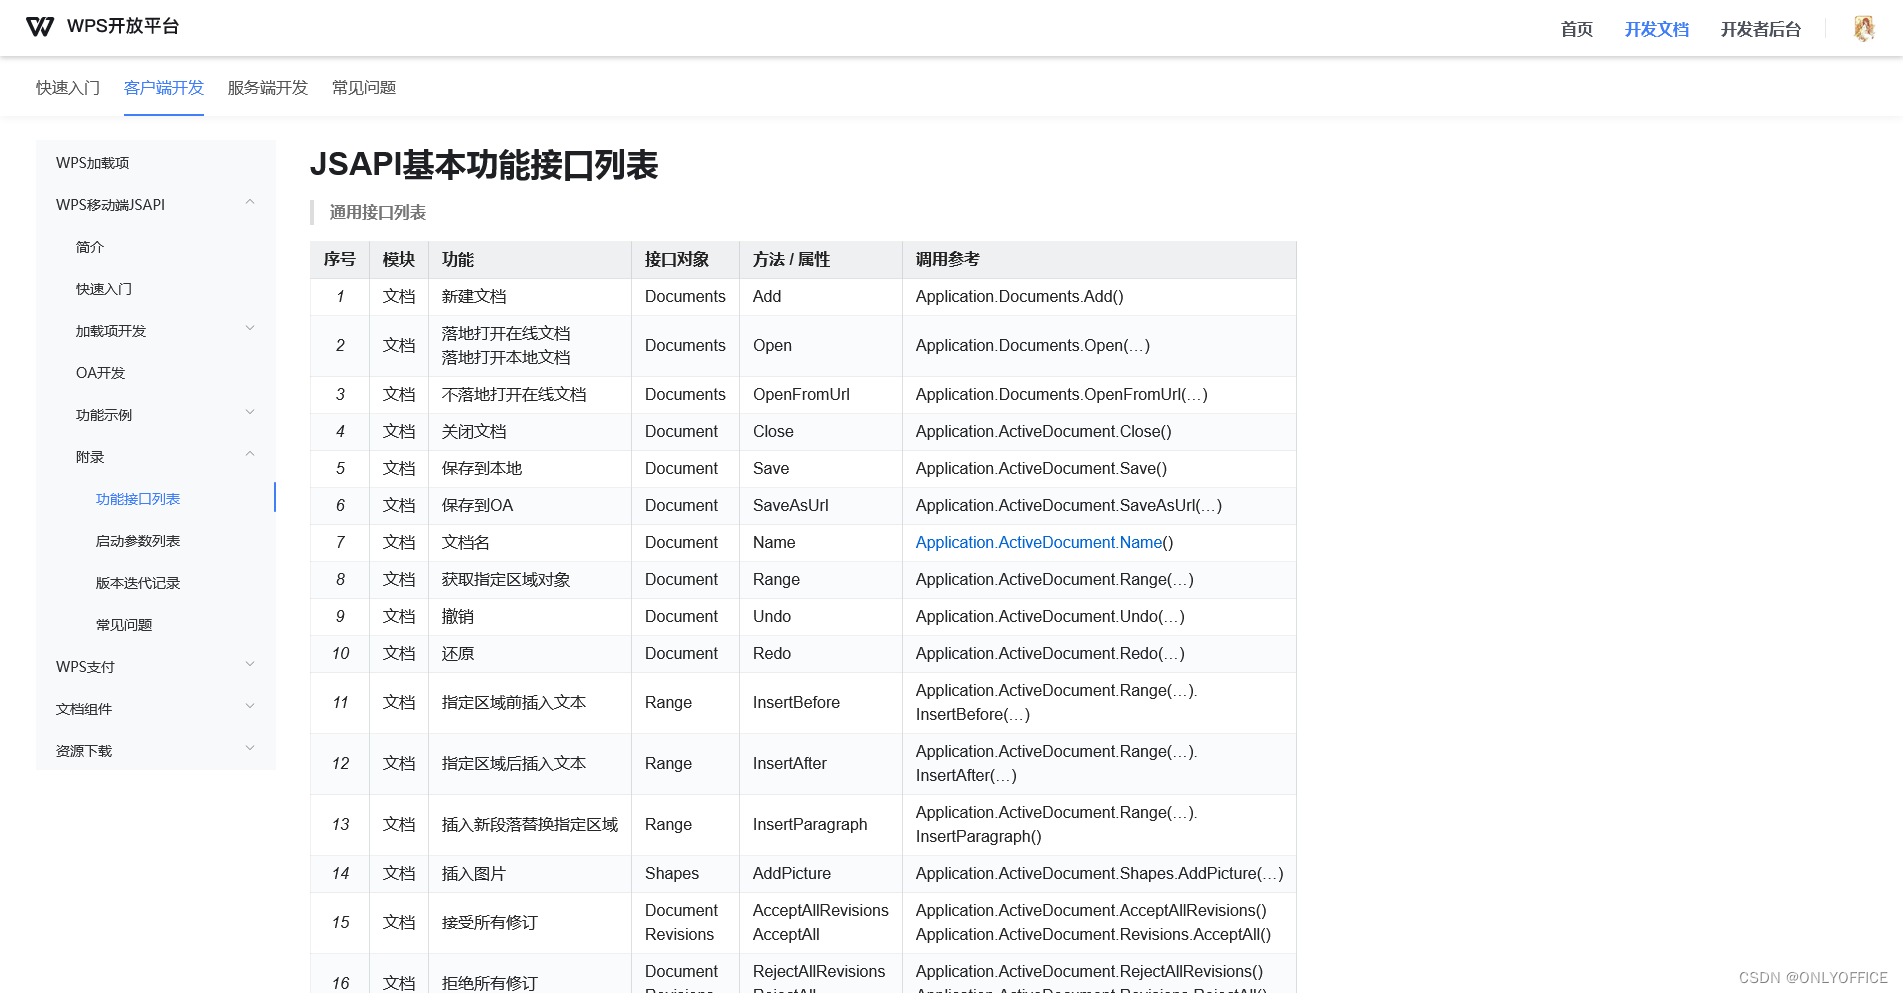This screenshot has height=993, width=1903.
Task: Go to 首页 in top navigation
Action: 1577,30
